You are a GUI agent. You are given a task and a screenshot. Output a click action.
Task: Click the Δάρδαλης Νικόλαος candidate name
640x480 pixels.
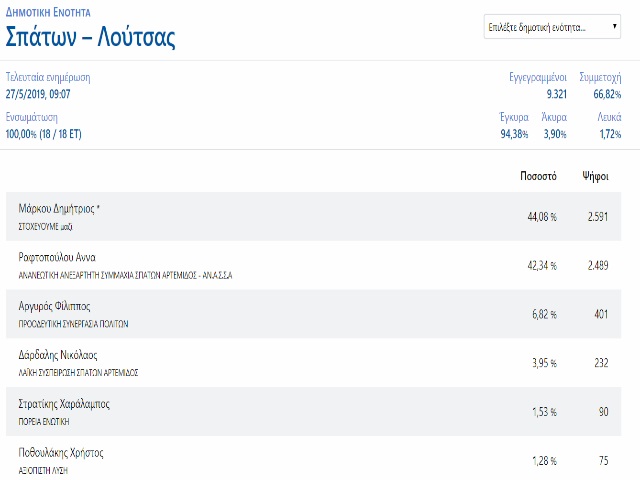(58, 355)
